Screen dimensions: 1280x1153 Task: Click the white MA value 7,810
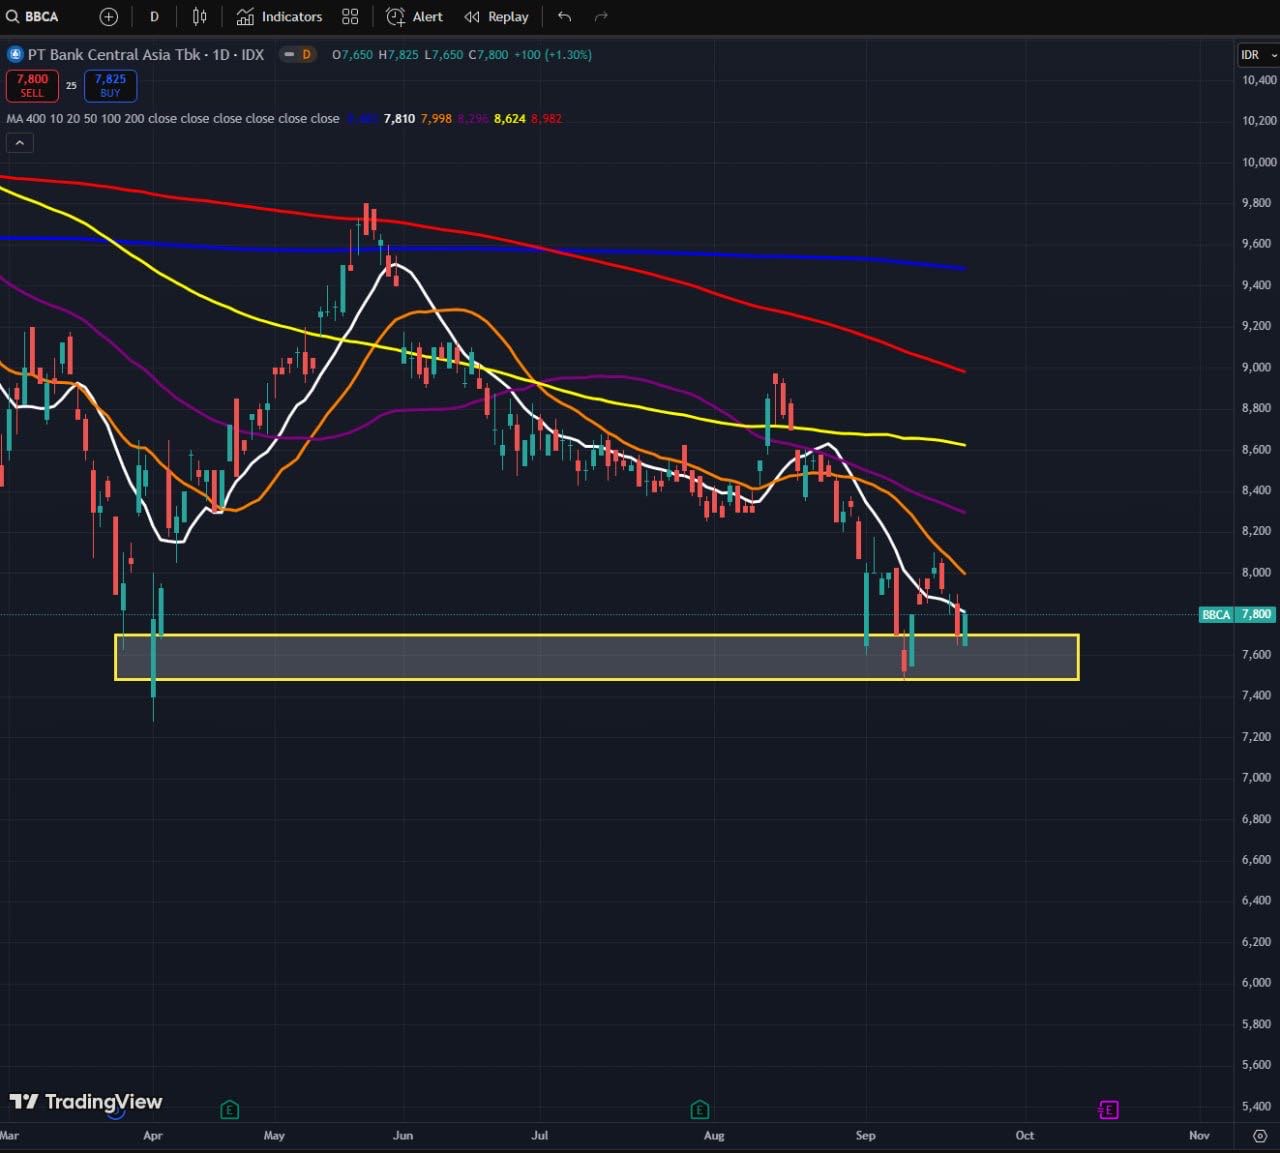point(399,118)
